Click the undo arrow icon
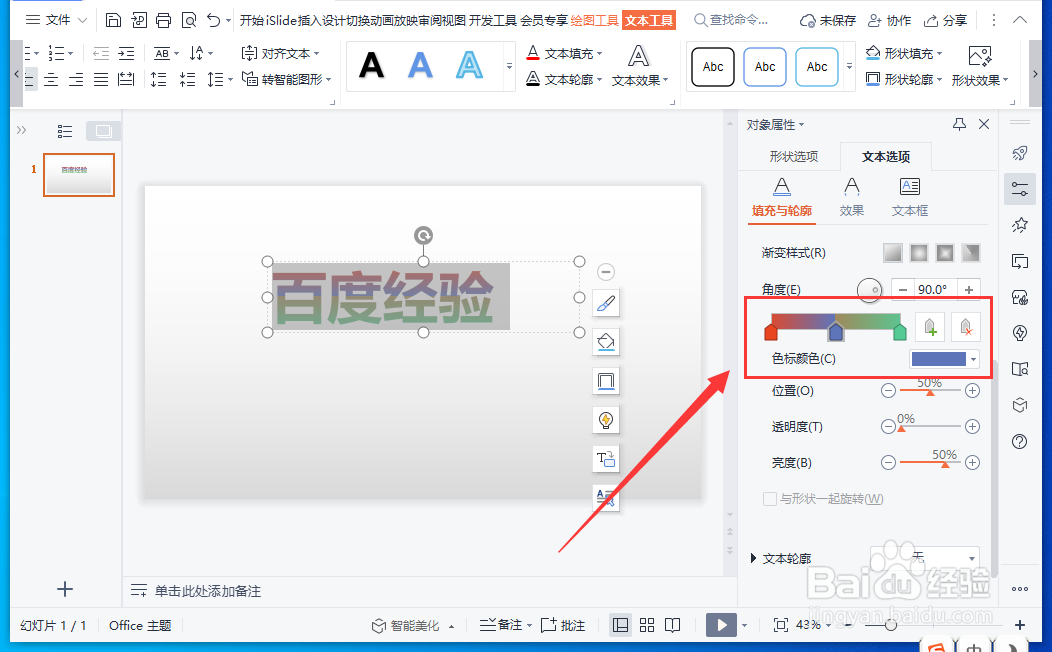Screen dimensions: 1052x652 tap(213, 20)
